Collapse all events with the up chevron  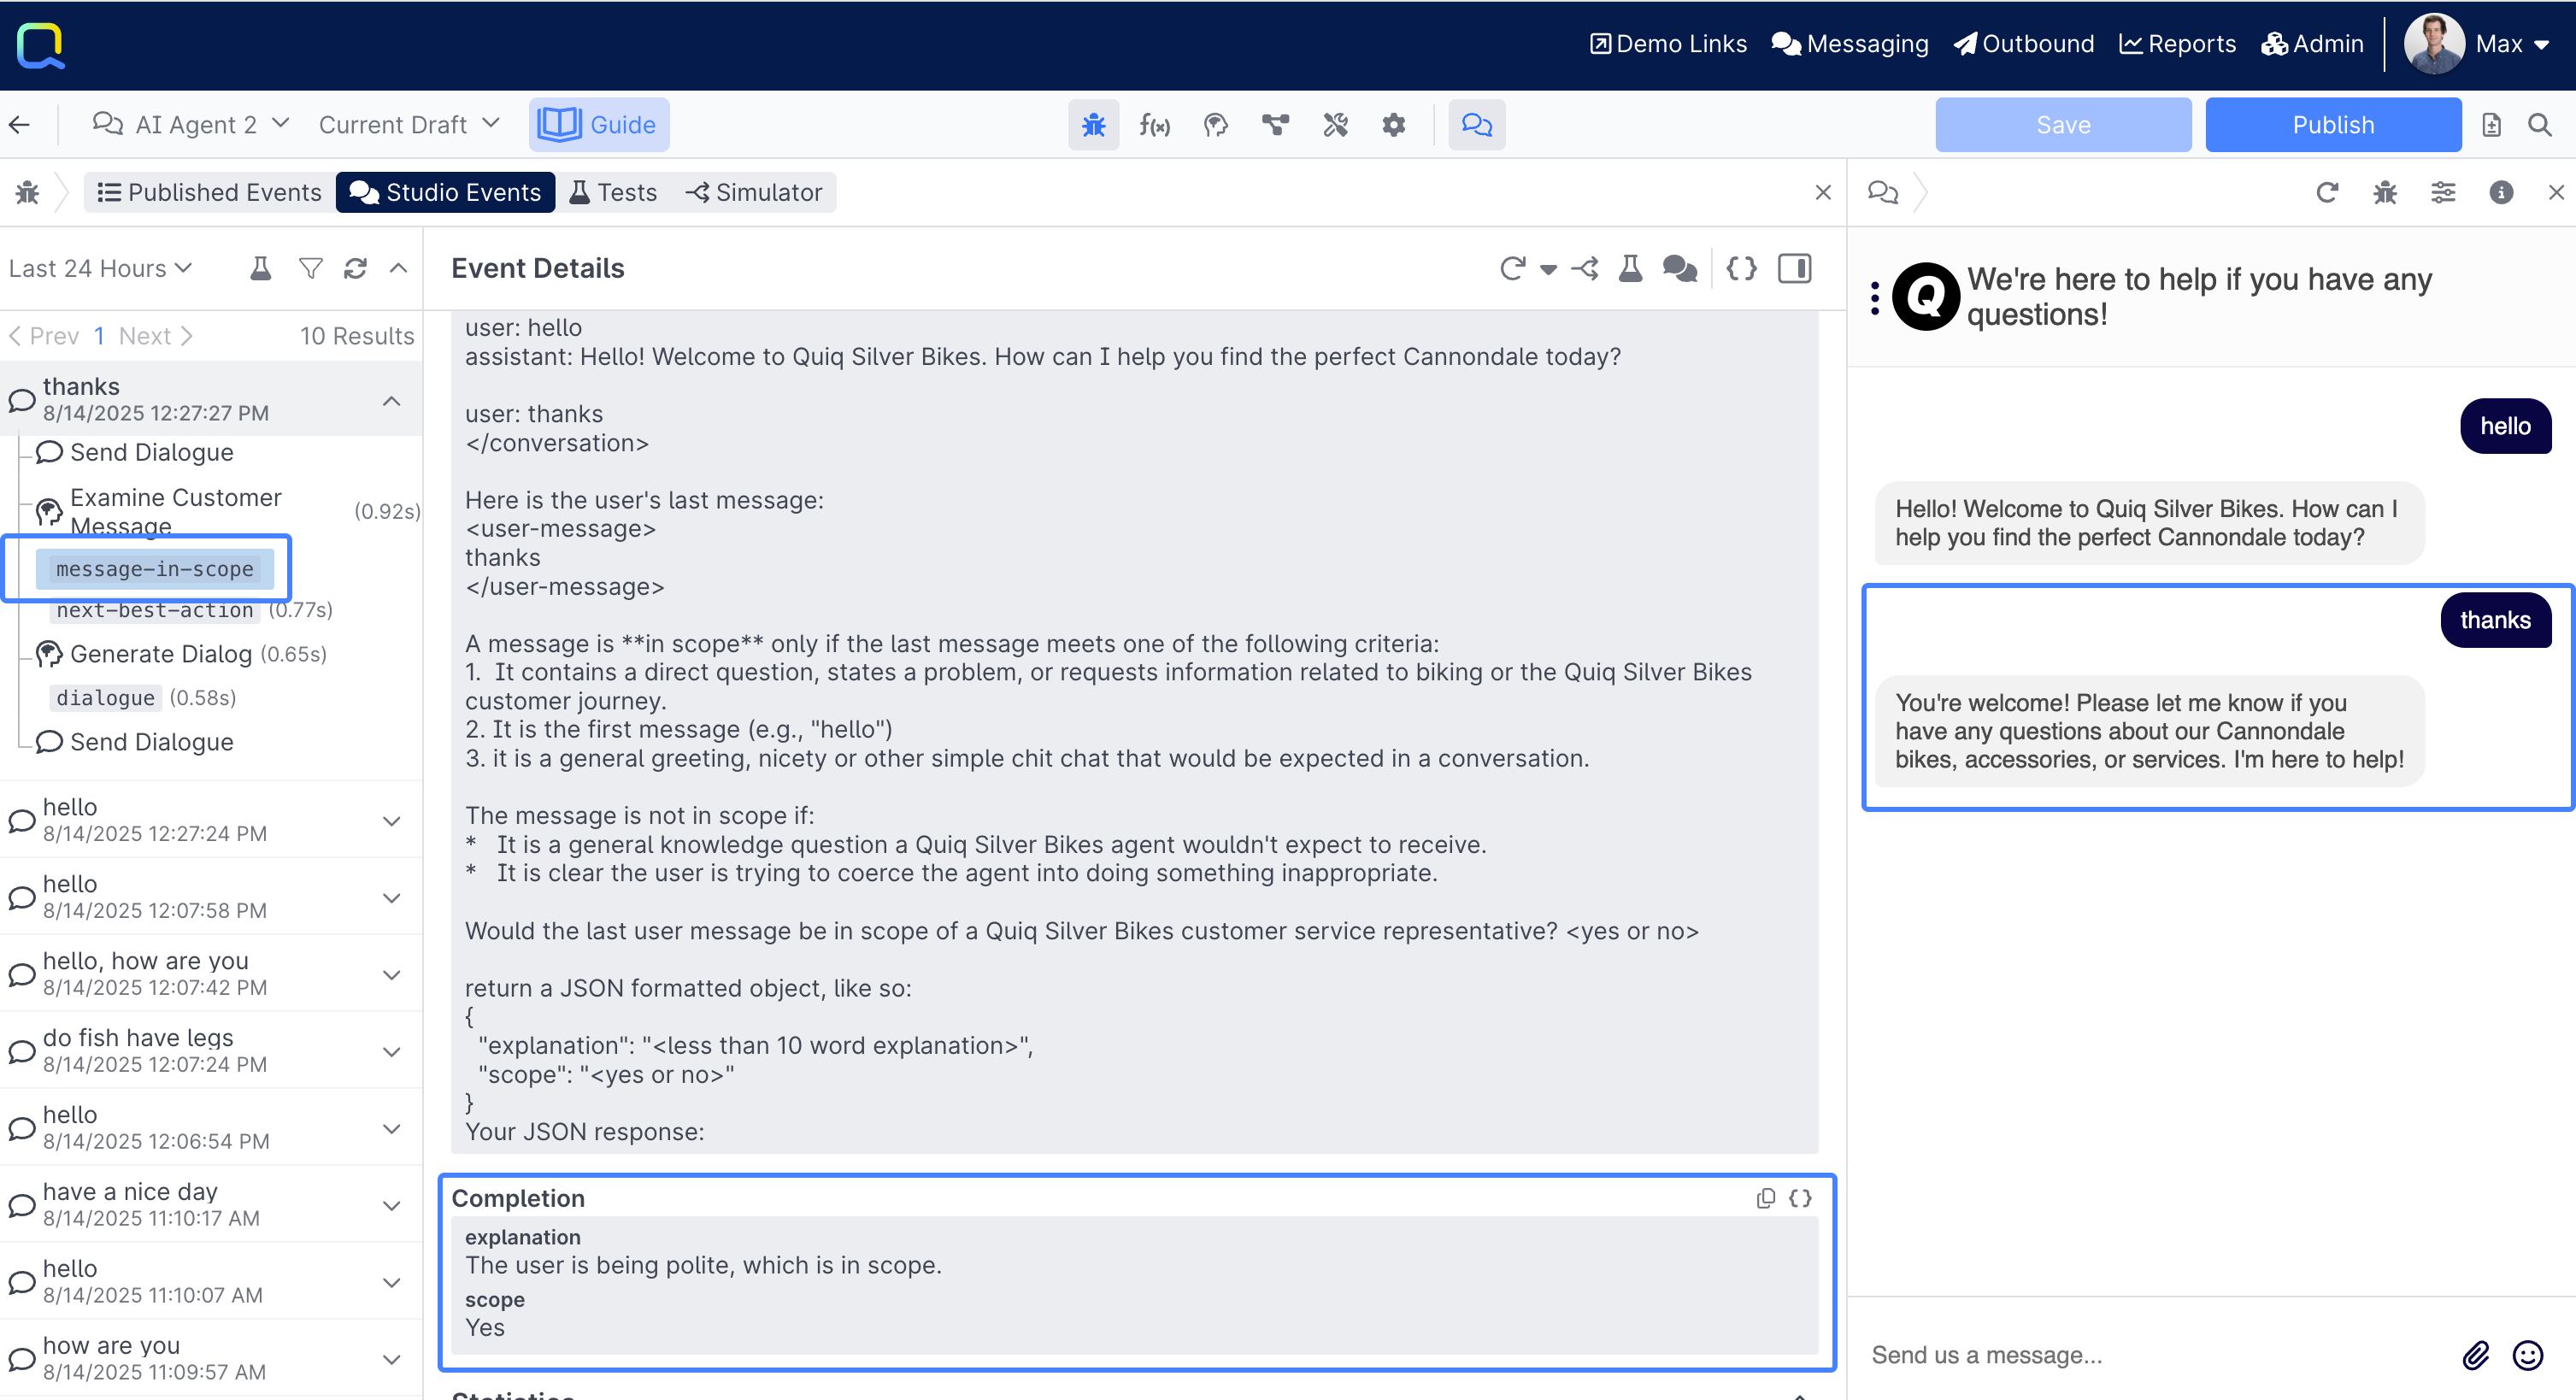tap(398, 268)
